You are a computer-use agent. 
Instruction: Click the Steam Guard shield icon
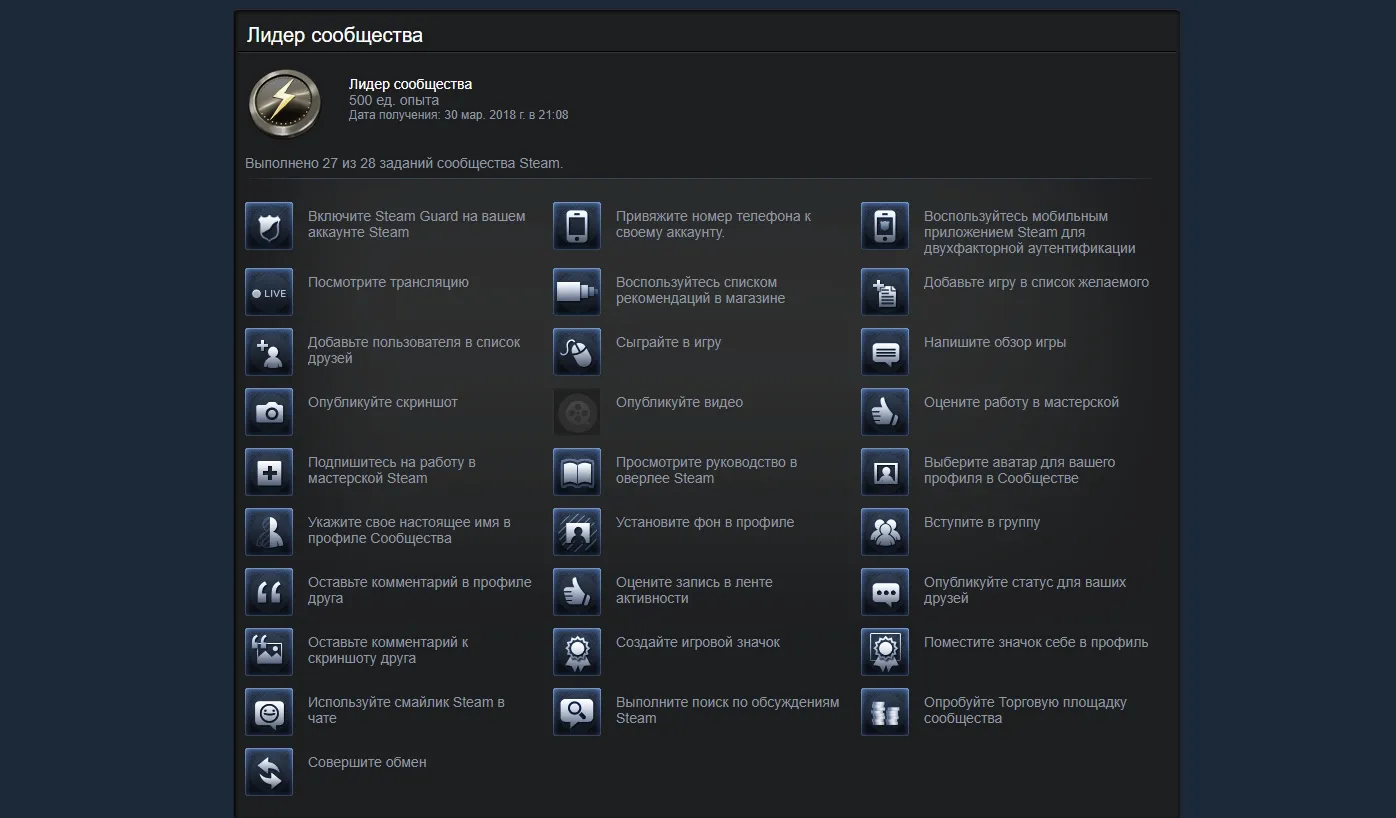click(x=269, y=226)
